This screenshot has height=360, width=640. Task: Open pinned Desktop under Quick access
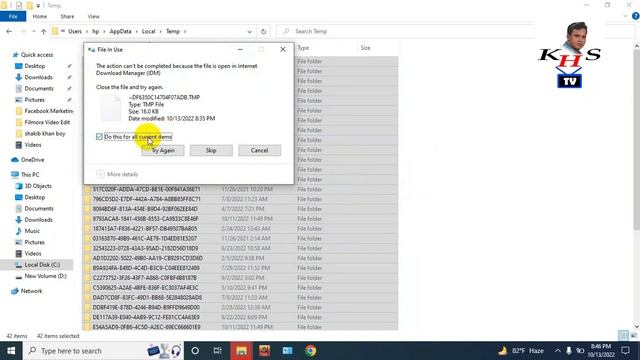click(x=35, y=66)
